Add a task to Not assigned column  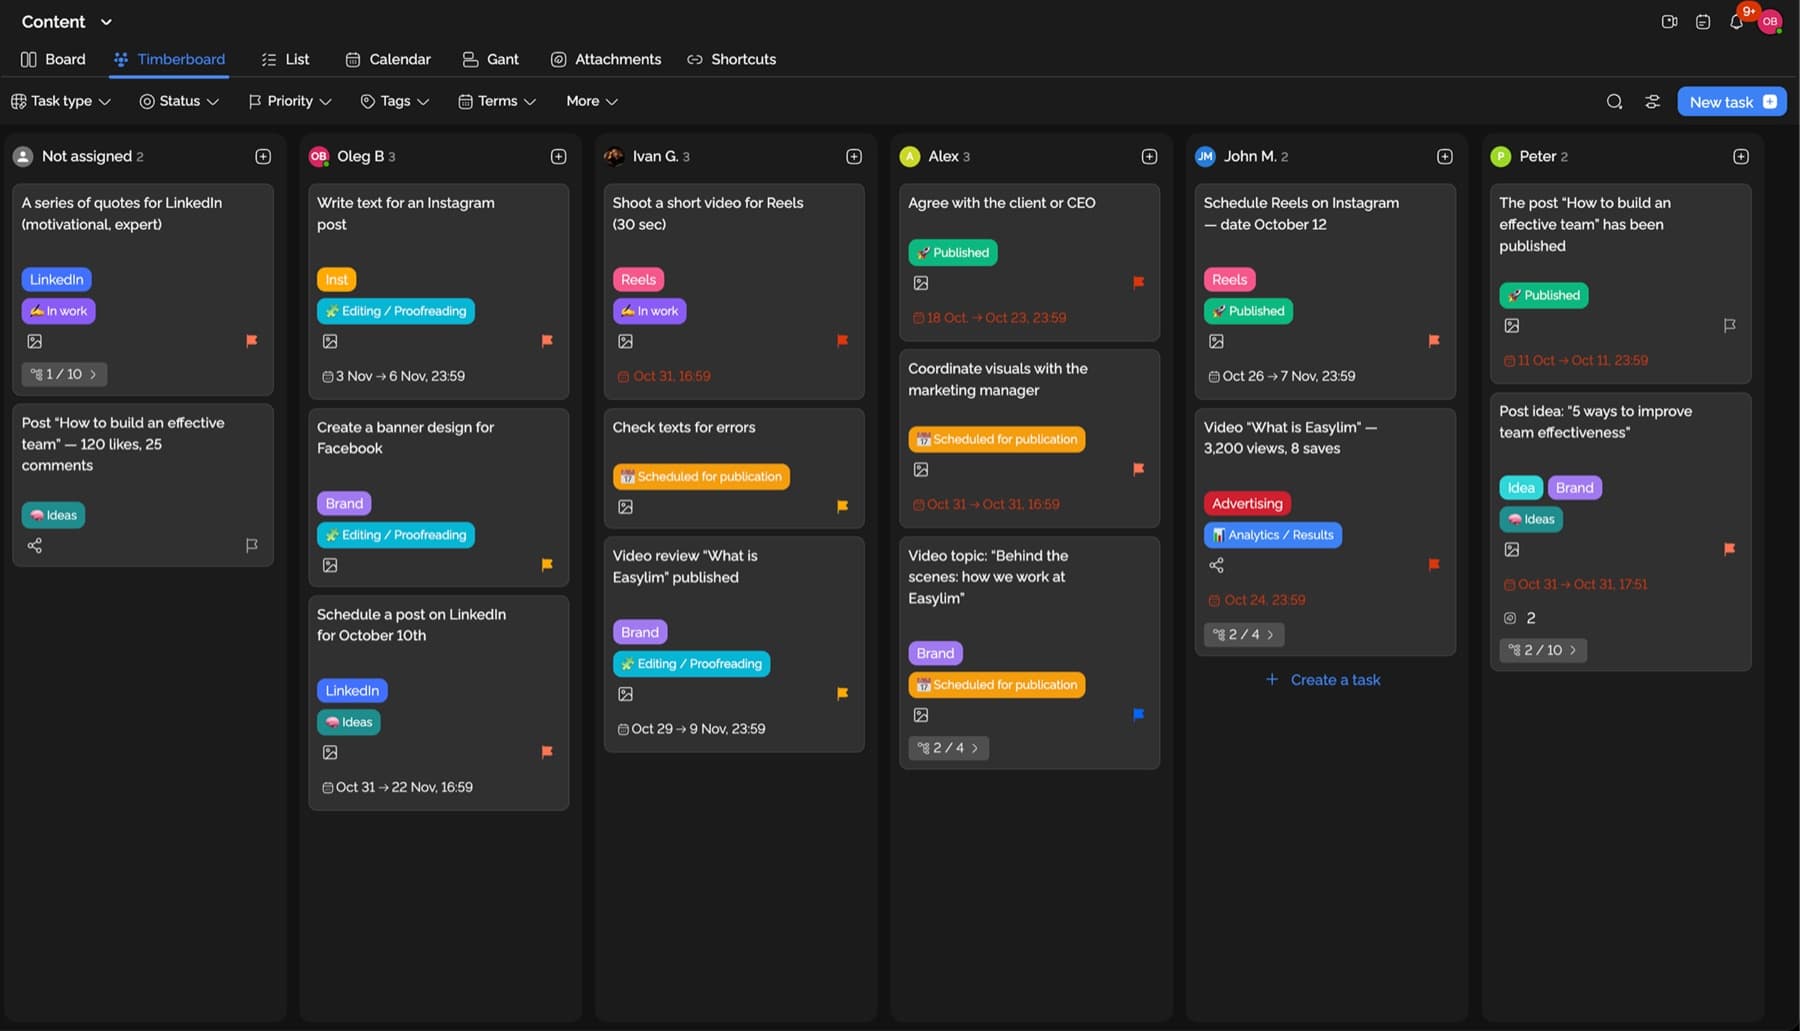[263, 156]
